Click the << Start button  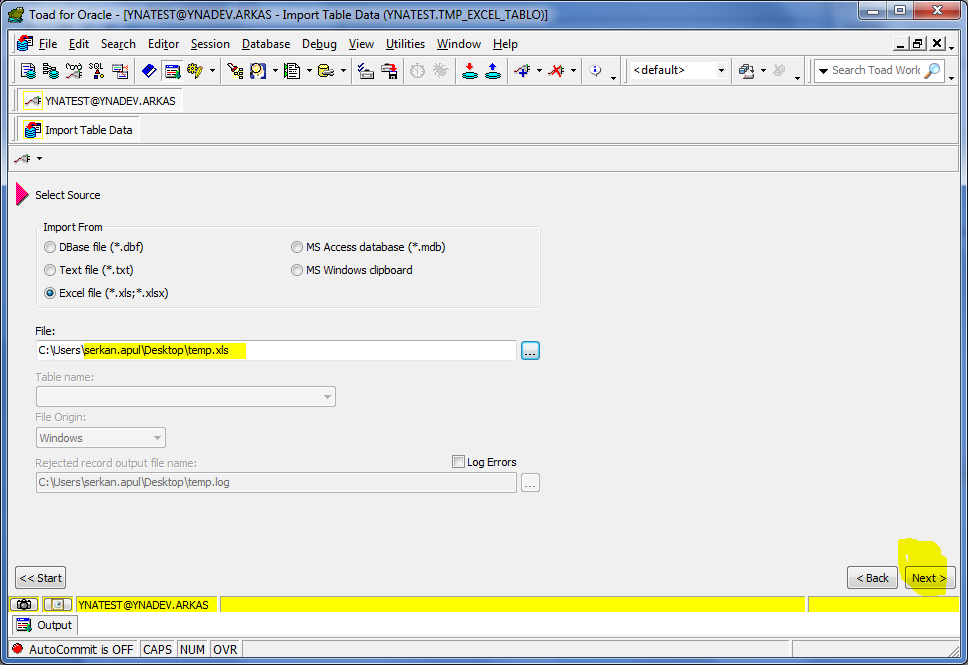41,578
